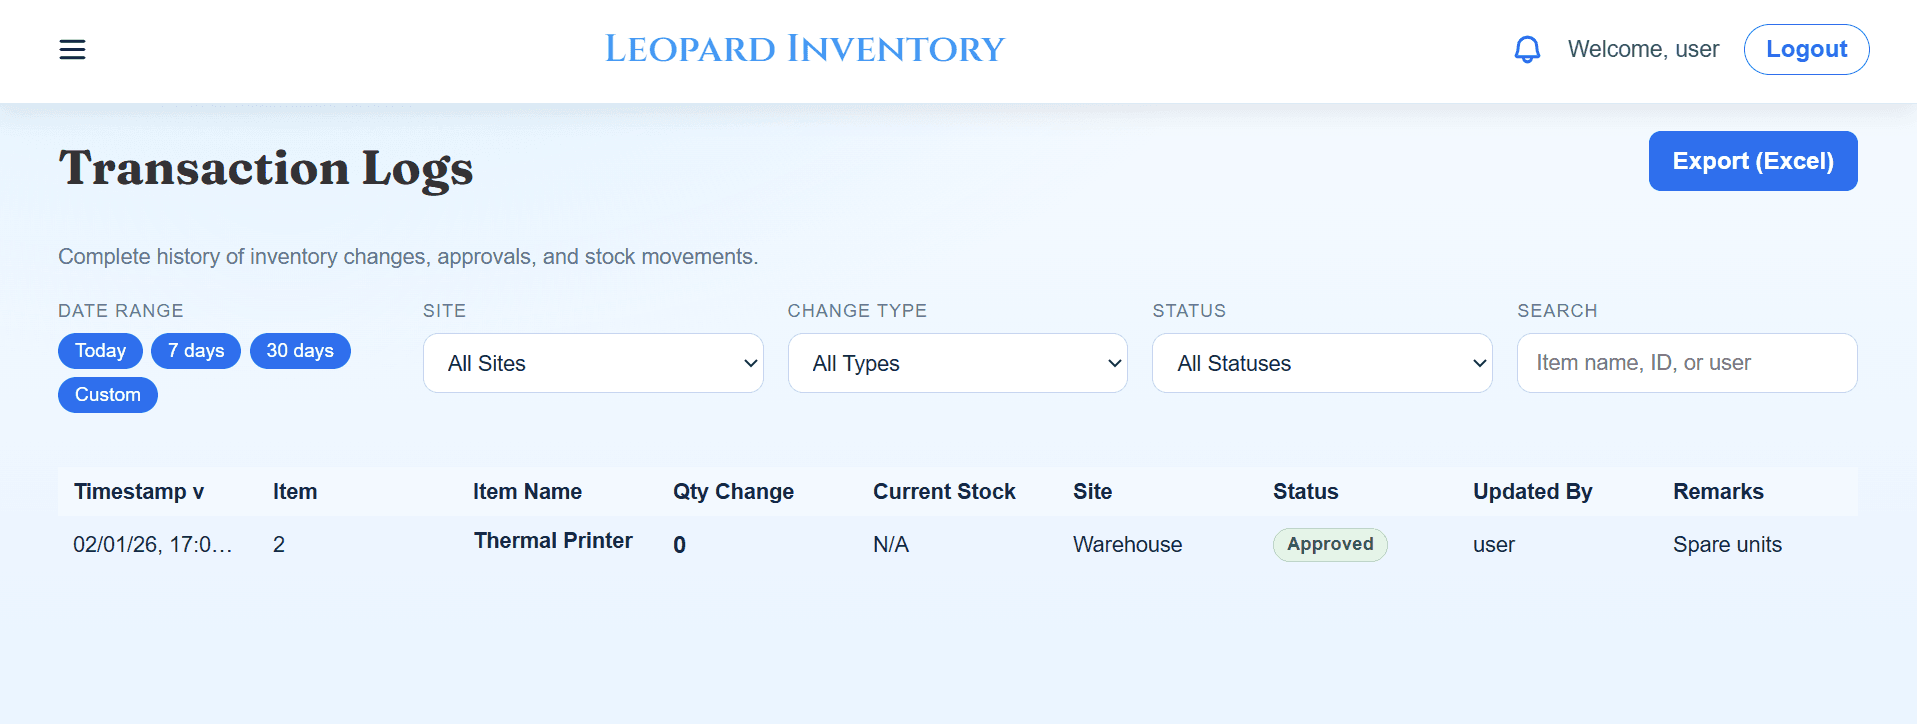This screenshot has height=724, width=1917.
Task: Open the All Types change type dropdown
Action: click(956, 363)
